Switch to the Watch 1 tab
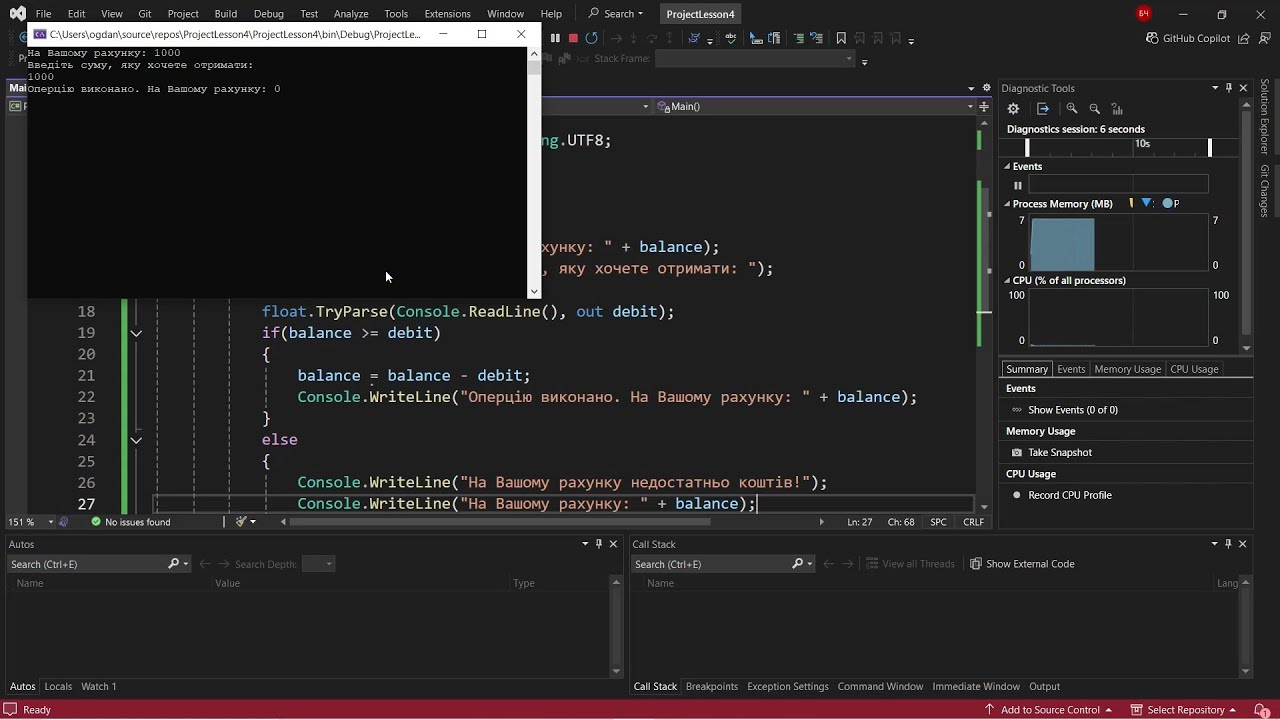 coord(98,686)
